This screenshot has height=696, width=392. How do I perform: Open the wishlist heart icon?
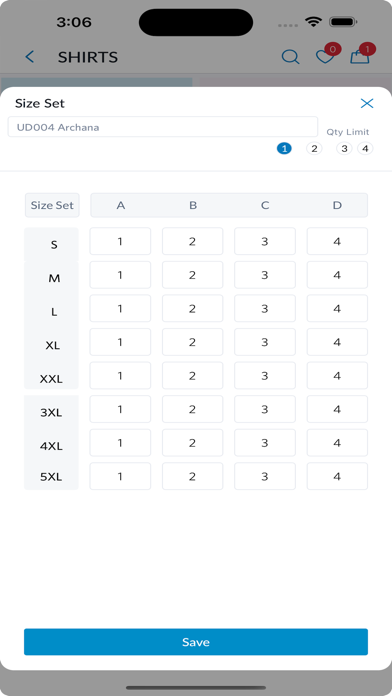[325, 57]
